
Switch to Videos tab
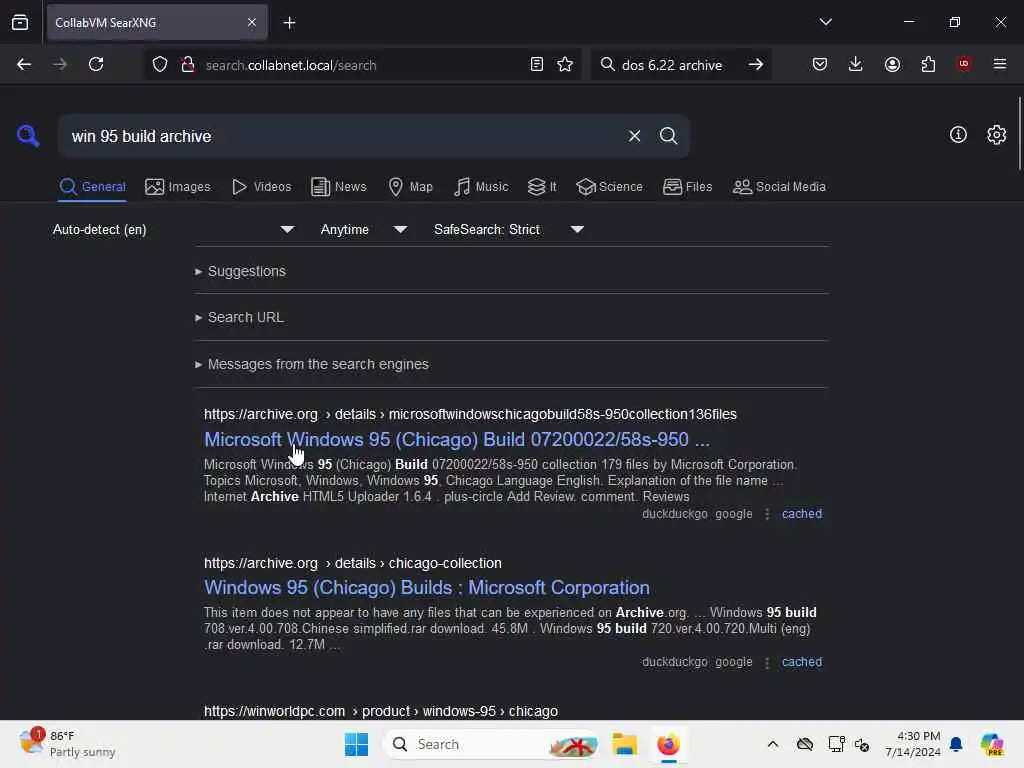coord(261,187)
